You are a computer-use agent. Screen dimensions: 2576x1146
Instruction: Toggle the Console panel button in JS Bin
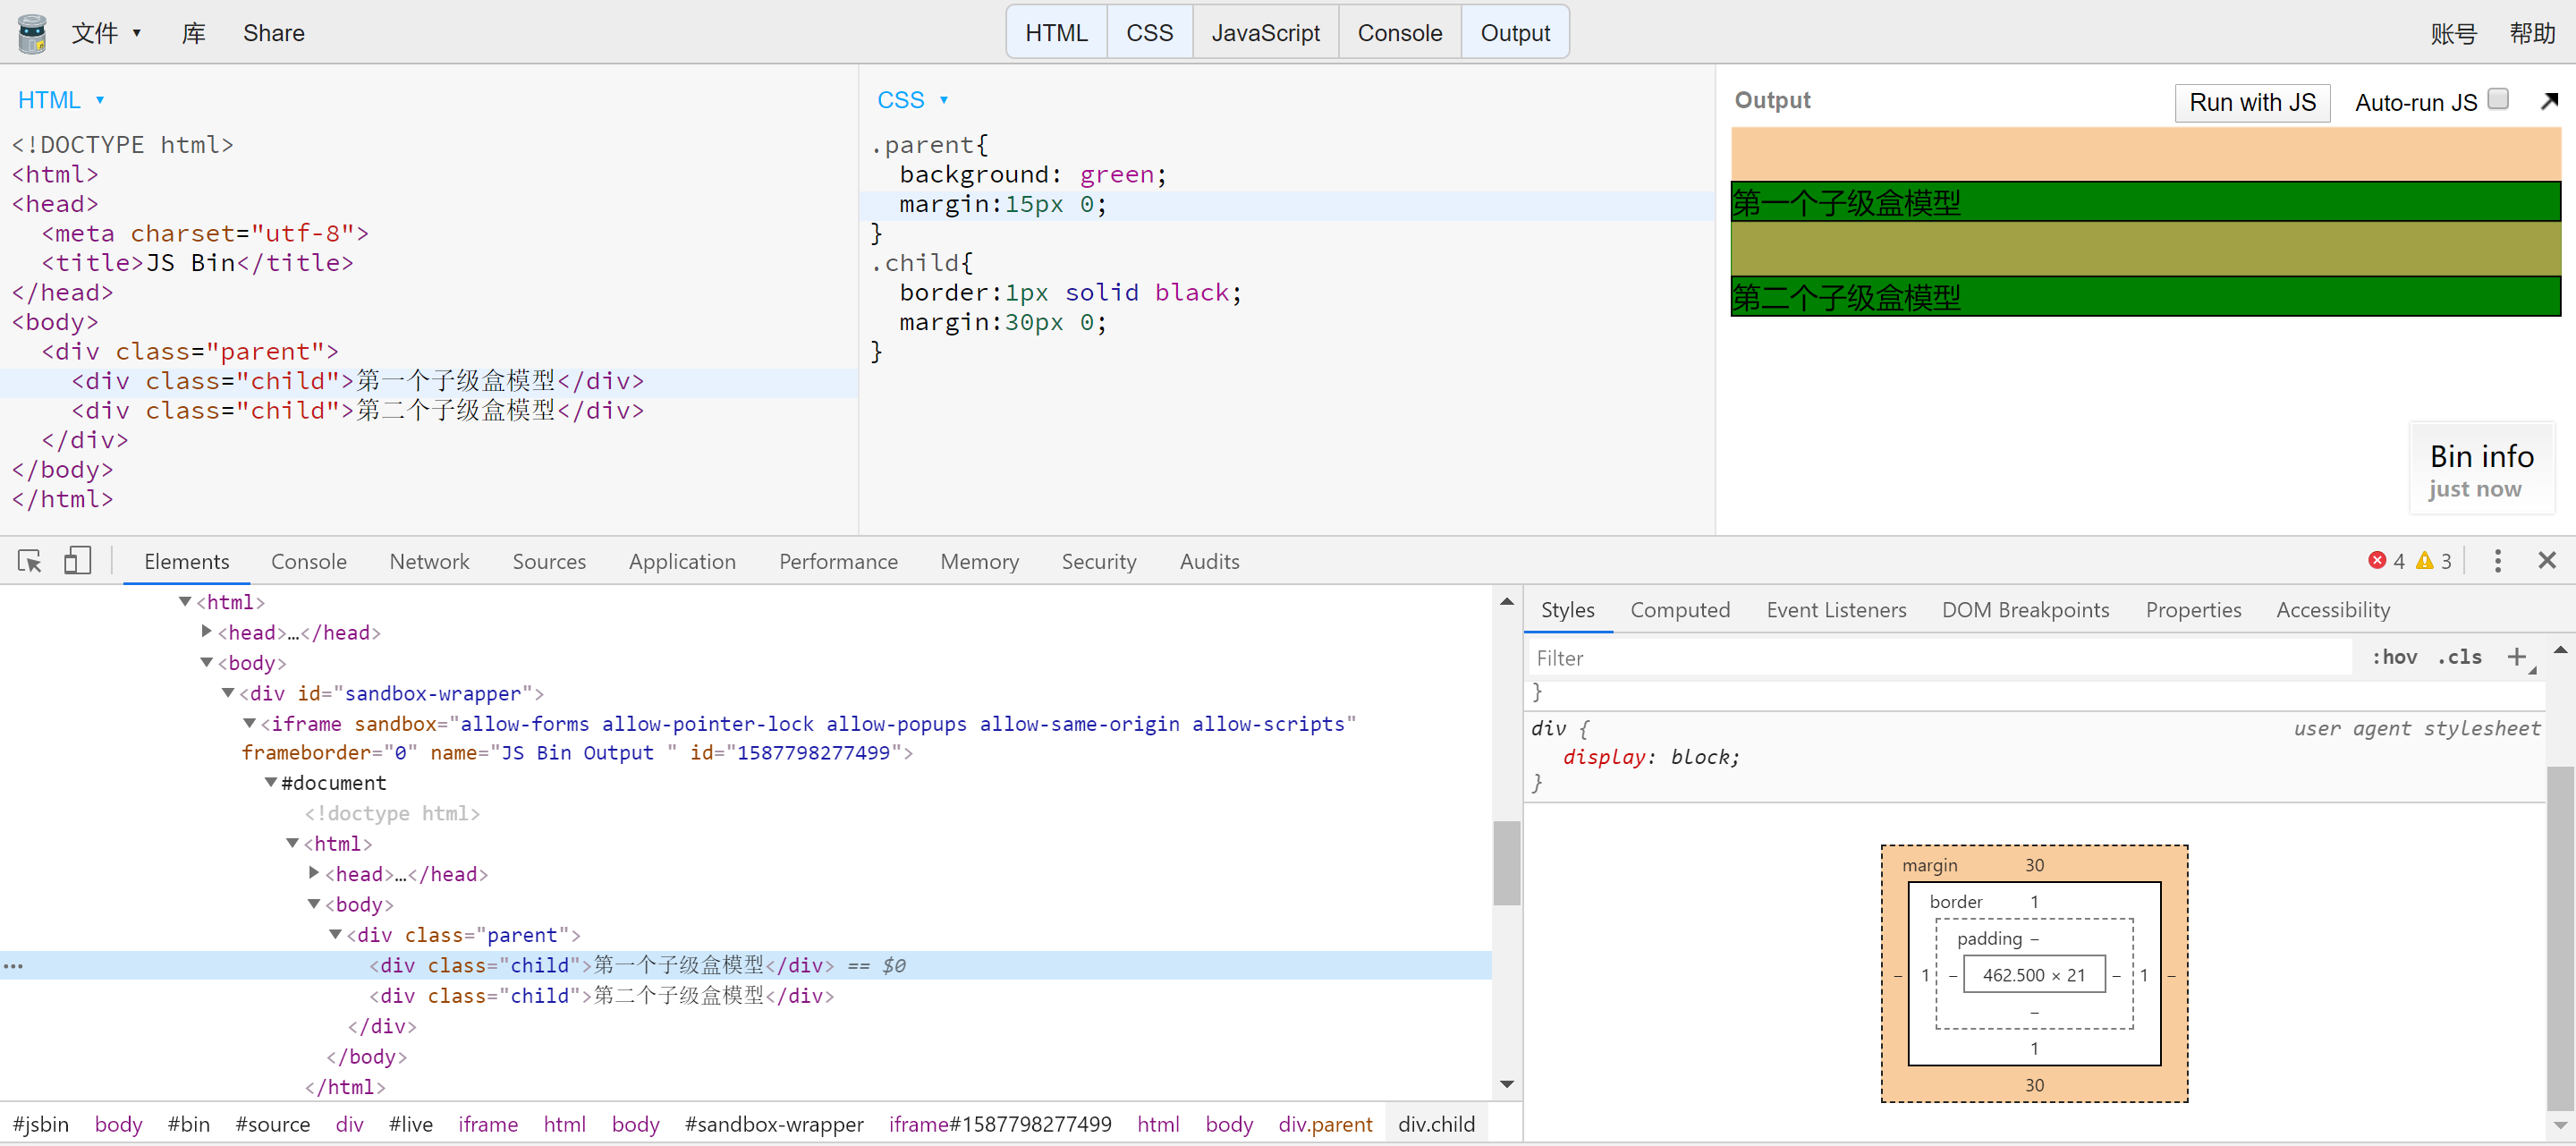[x=1399, y=33]
